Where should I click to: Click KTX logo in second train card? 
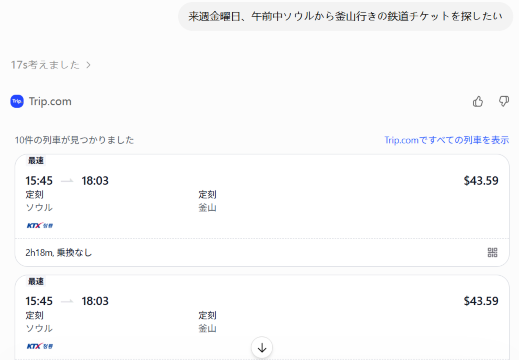tap(40, 346)
